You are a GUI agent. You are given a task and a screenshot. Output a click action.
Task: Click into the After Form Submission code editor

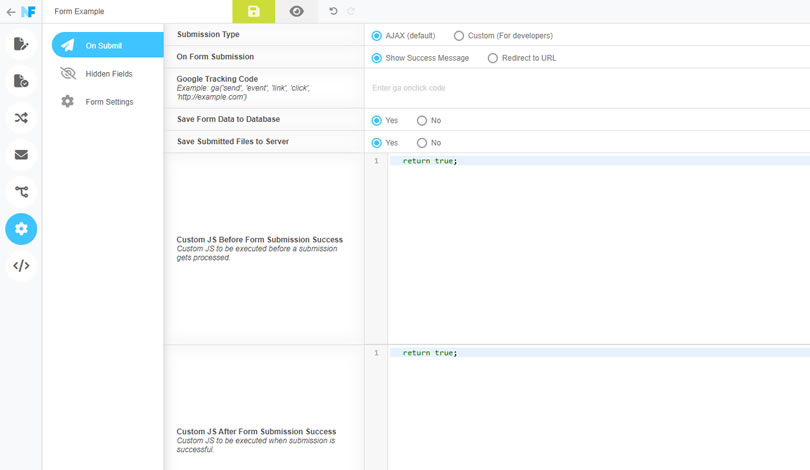(599, 408)
